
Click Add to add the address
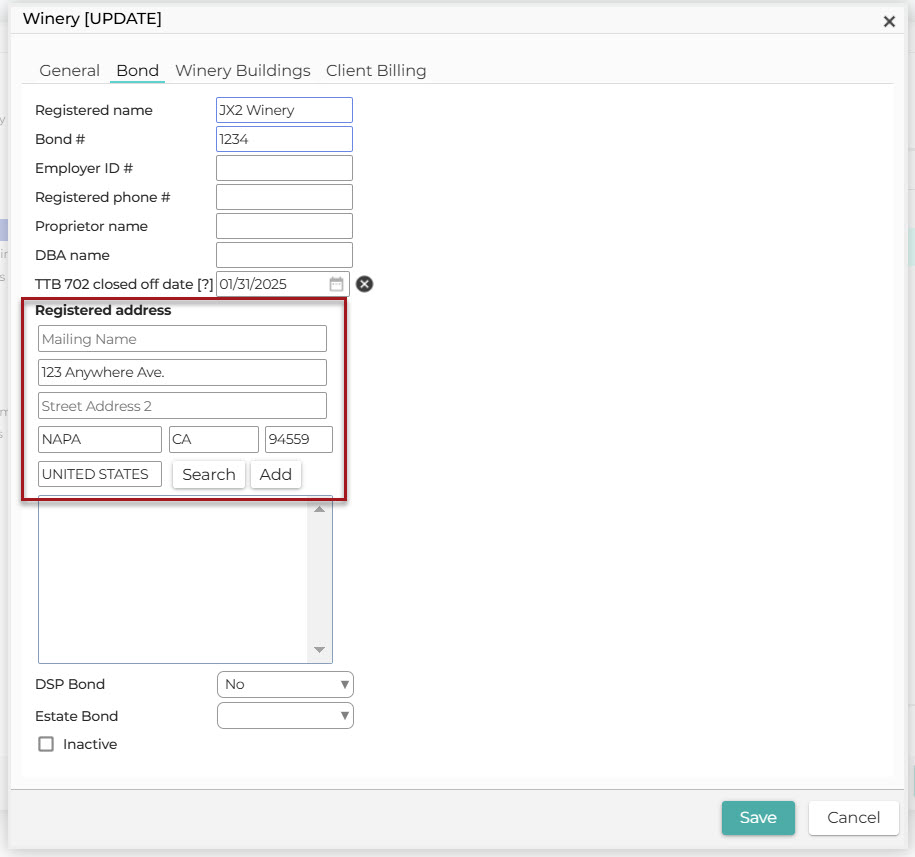tap(275, 474)
